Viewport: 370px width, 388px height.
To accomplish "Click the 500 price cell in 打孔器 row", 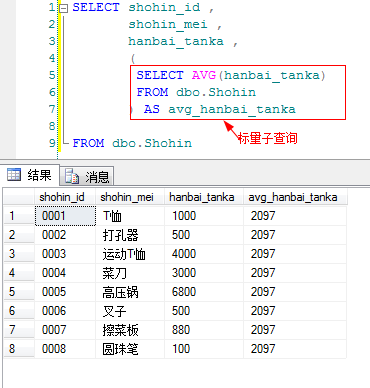I will click(x=204, y=235).
